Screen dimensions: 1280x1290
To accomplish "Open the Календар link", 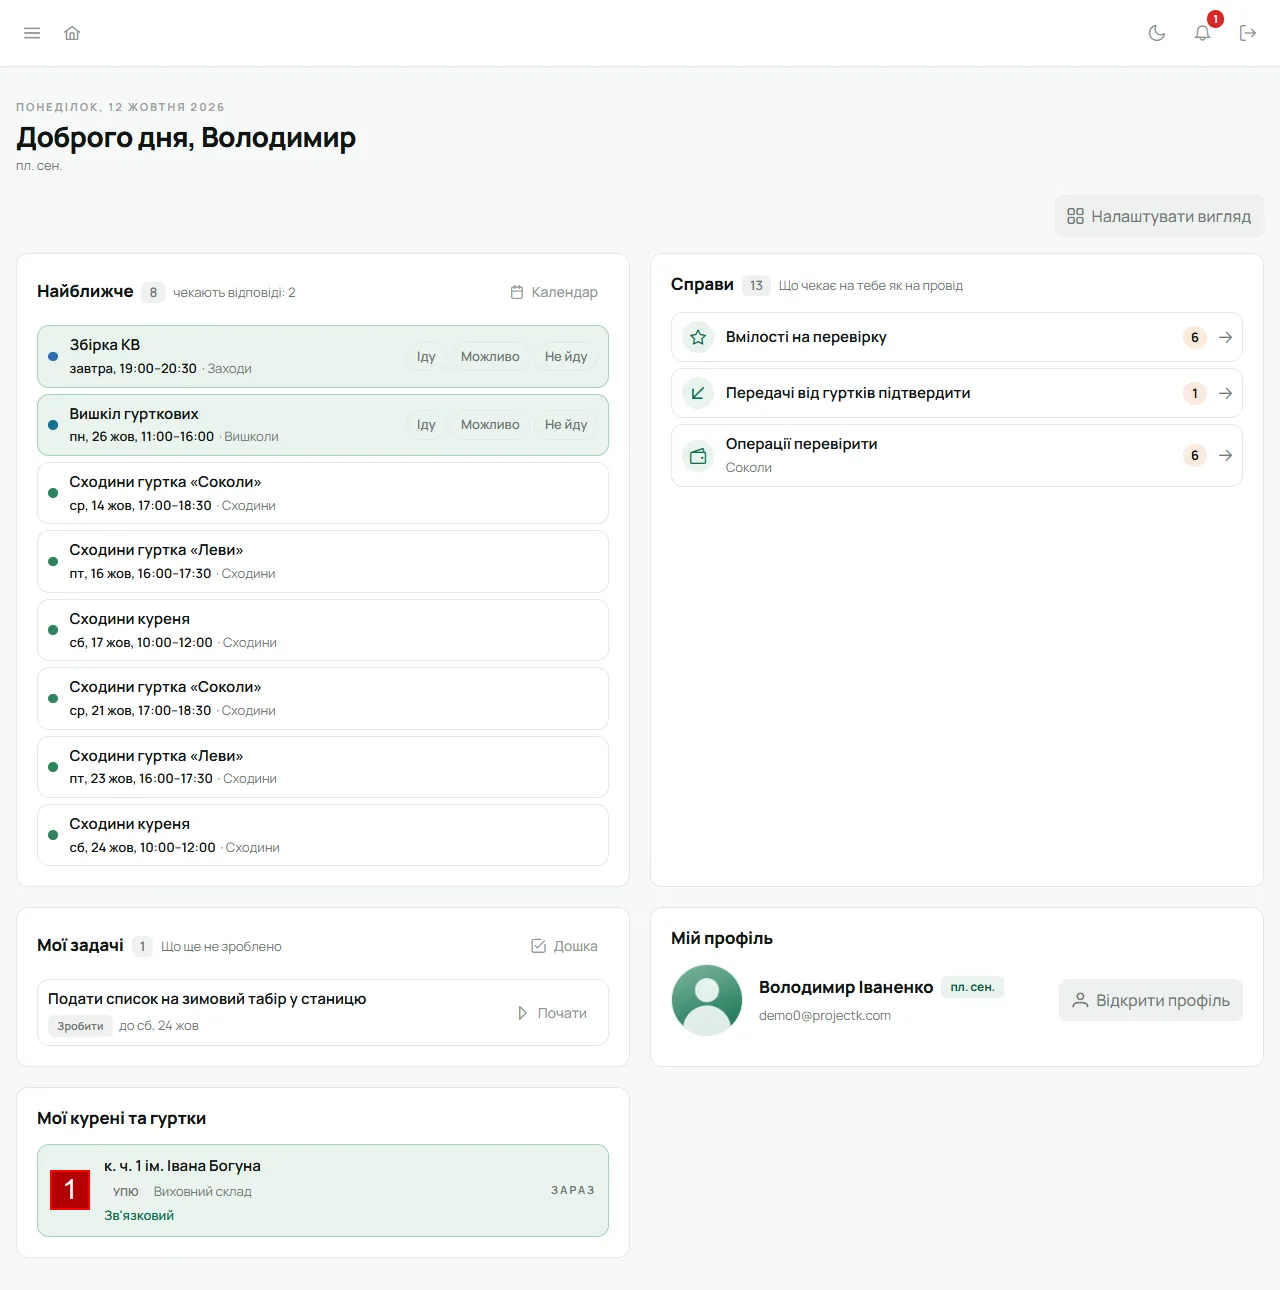I will pos(554,292).
